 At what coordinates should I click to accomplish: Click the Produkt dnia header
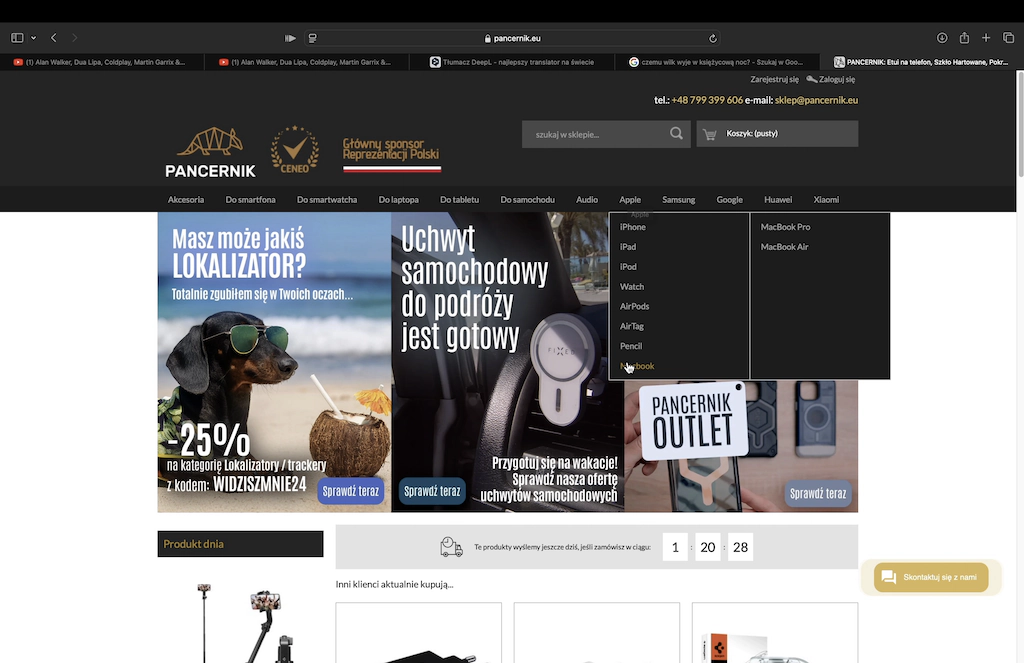(x=240, y=544)
